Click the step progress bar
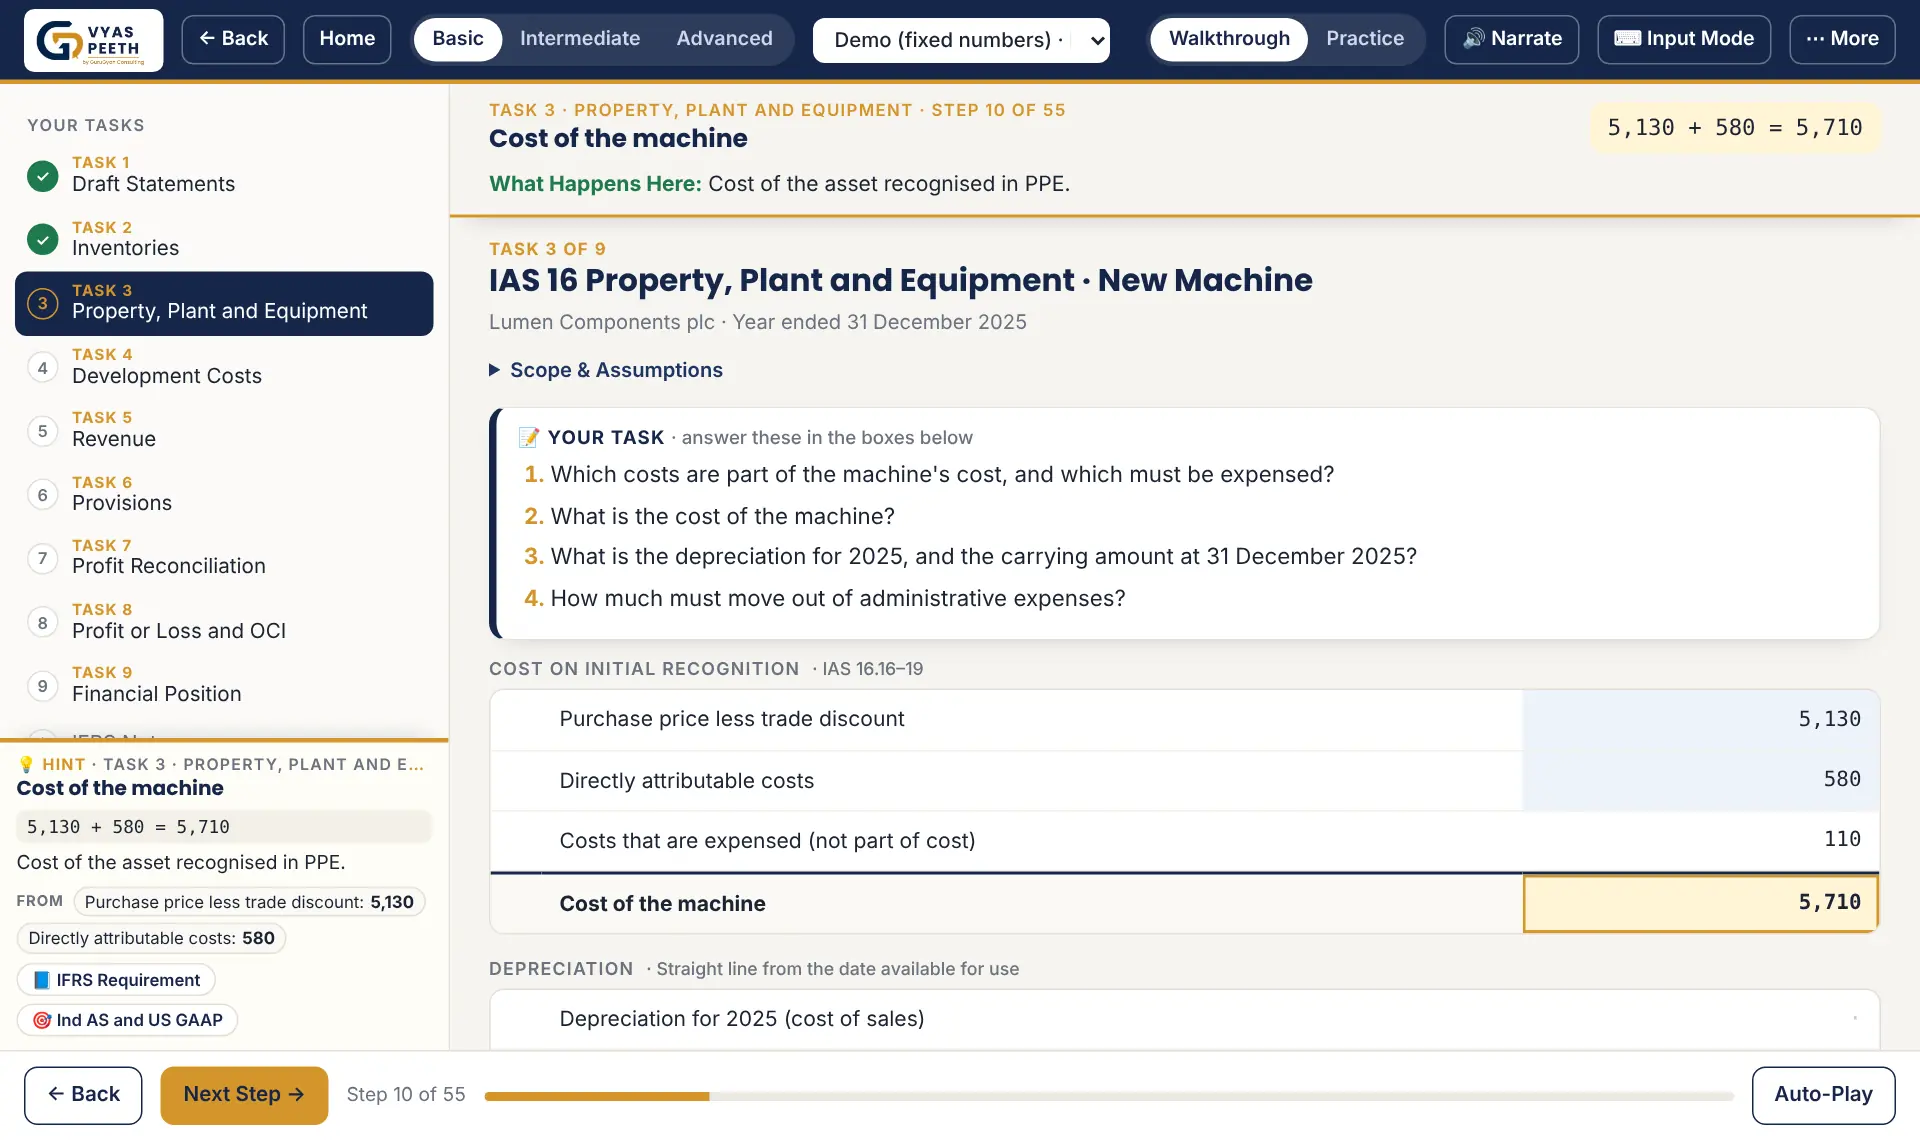1920x1140 pixels. click(1109, 1097)
